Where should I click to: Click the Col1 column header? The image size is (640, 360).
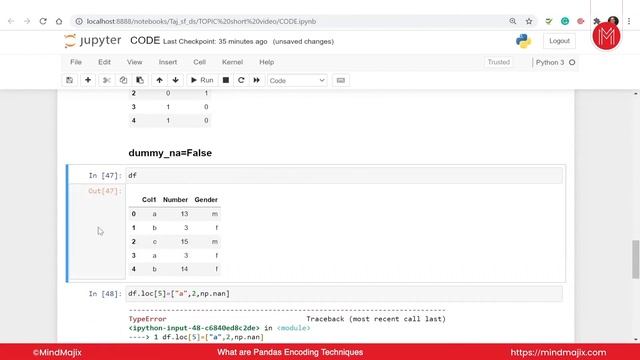click(x=149, y=200)
